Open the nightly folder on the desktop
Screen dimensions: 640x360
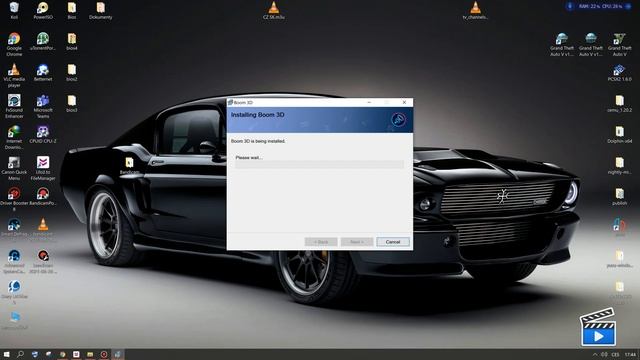[620, 166]
